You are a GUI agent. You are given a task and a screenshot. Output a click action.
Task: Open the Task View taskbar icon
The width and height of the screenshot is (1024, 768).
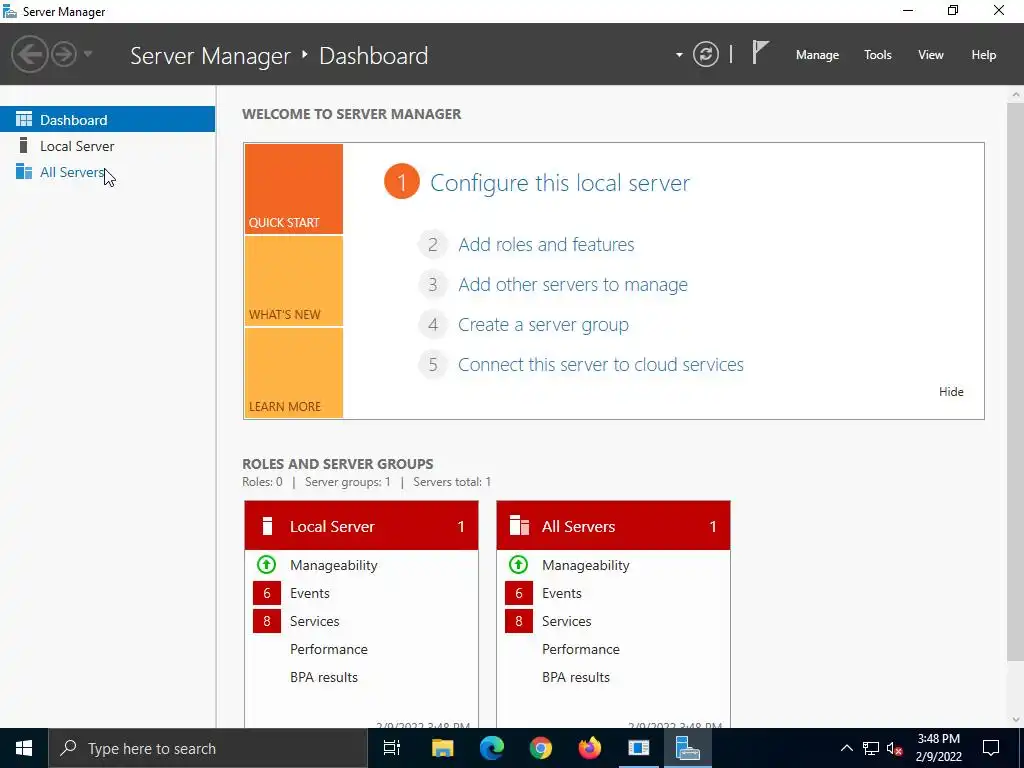coord(392,748)
